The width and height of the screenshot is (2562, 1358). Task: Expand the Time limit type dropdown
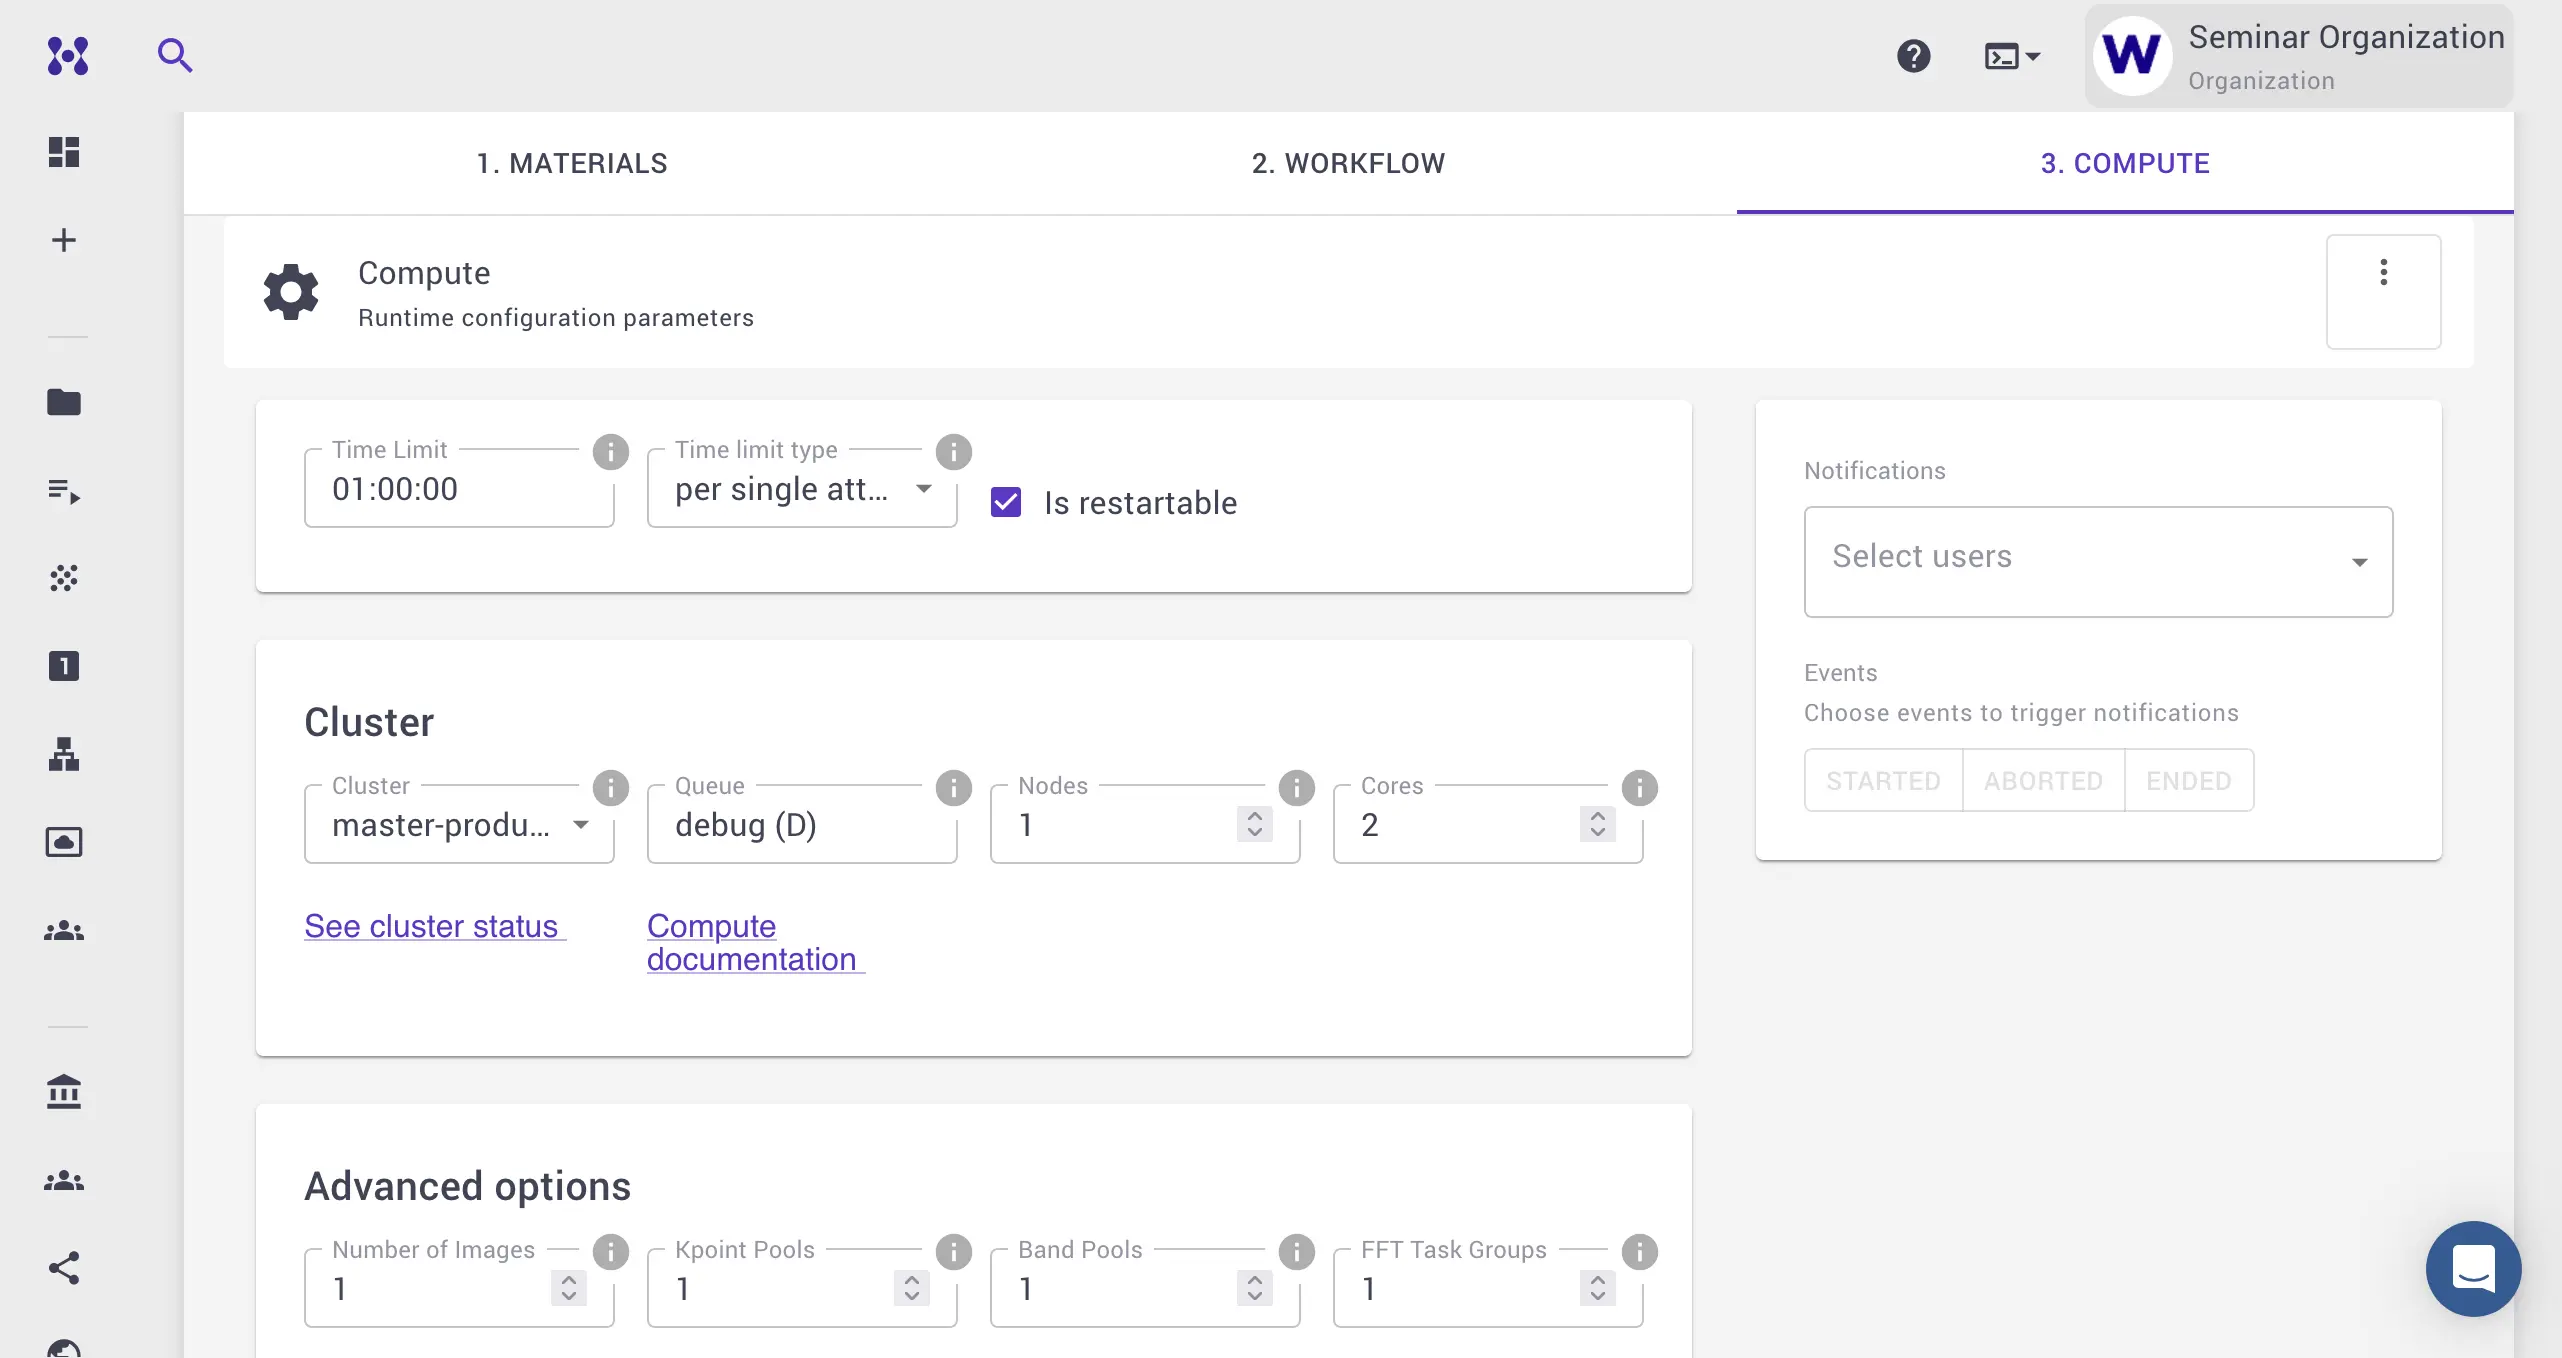click(802, 489)
